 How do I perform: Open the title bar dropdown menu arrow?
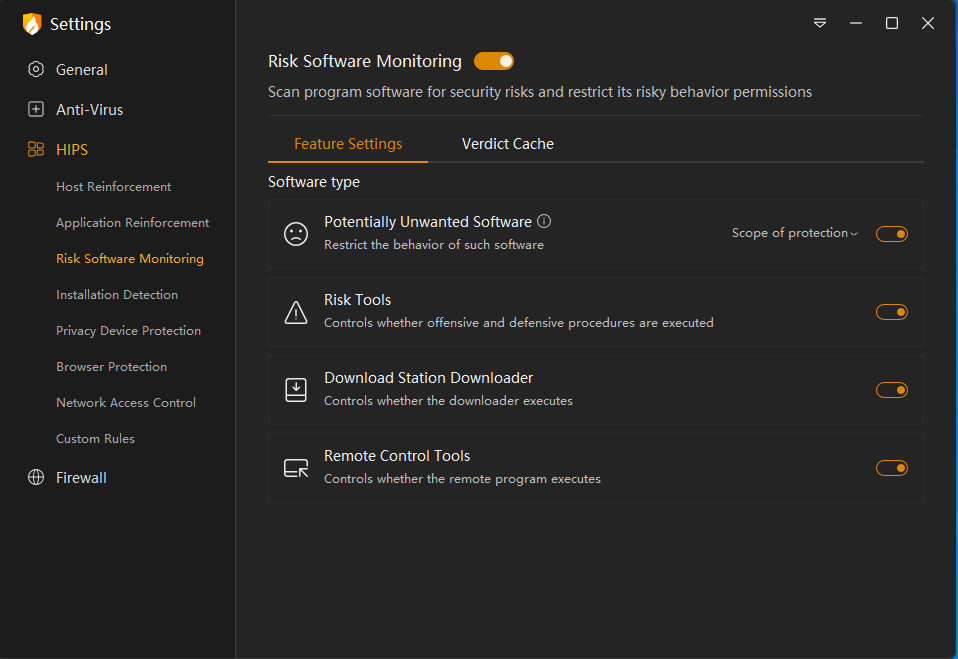[820, 23]
